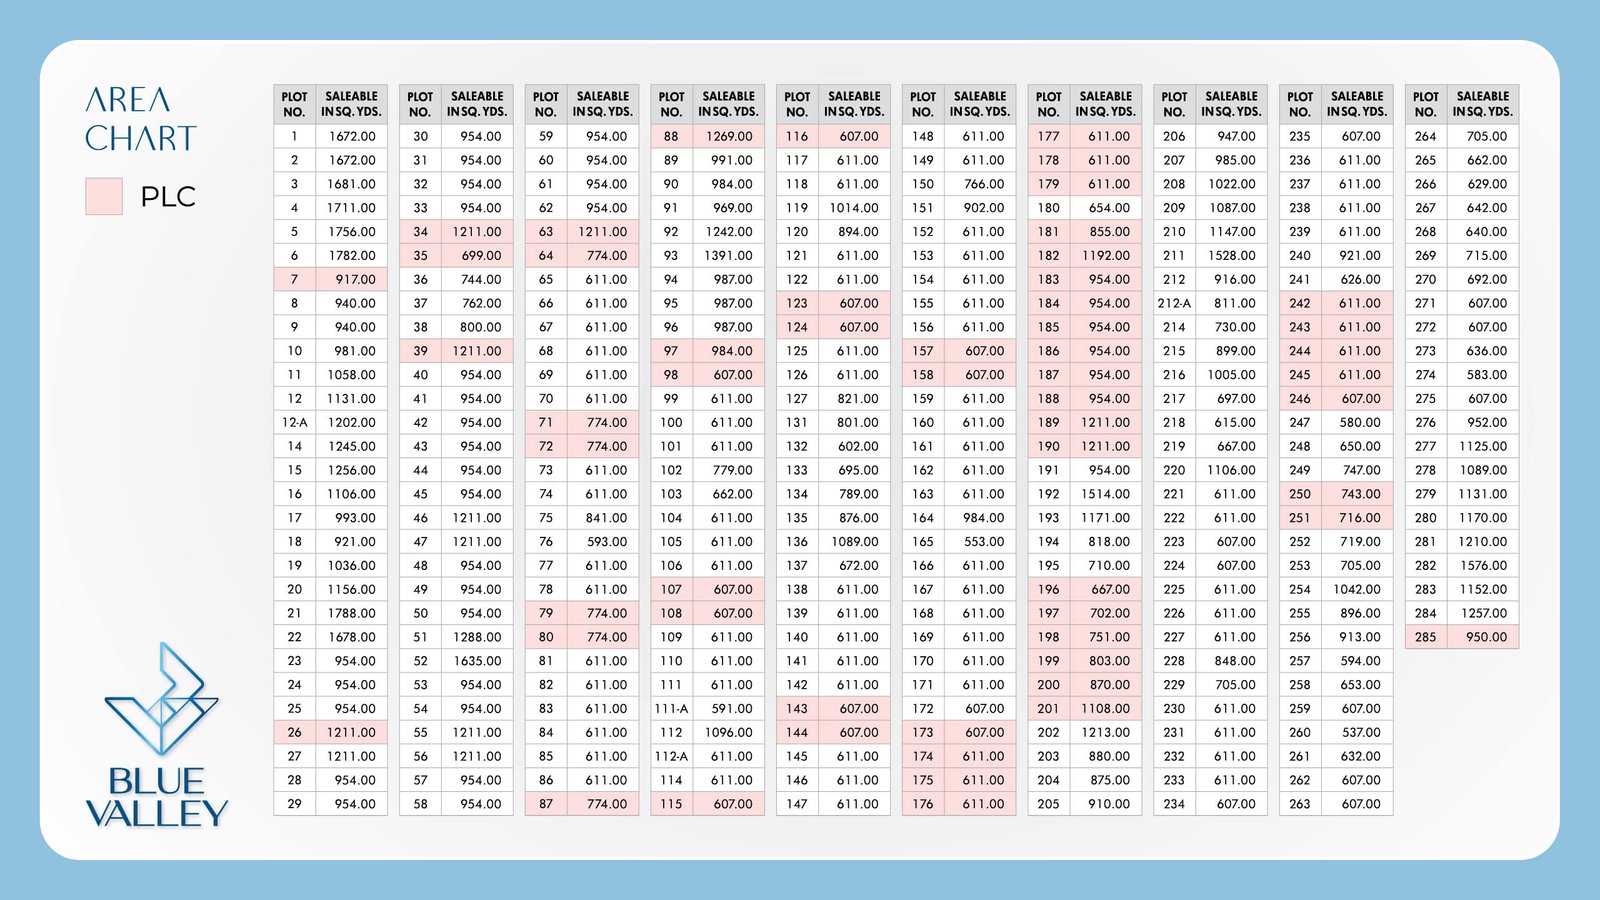Select the 1576.00 value for plot 282
This screenshot has width=1600, height=900.
coord(1482,565)
